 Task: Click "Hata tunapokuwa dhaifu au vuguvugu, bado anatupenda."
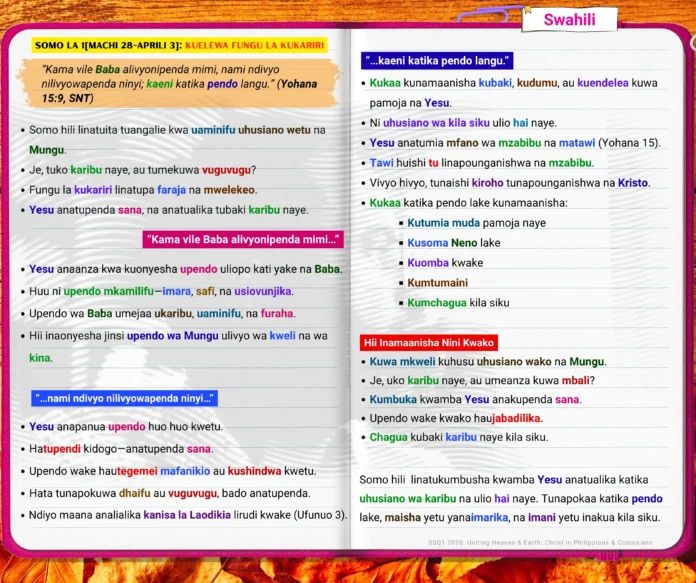pyautogui.click(x=170, y=493)
